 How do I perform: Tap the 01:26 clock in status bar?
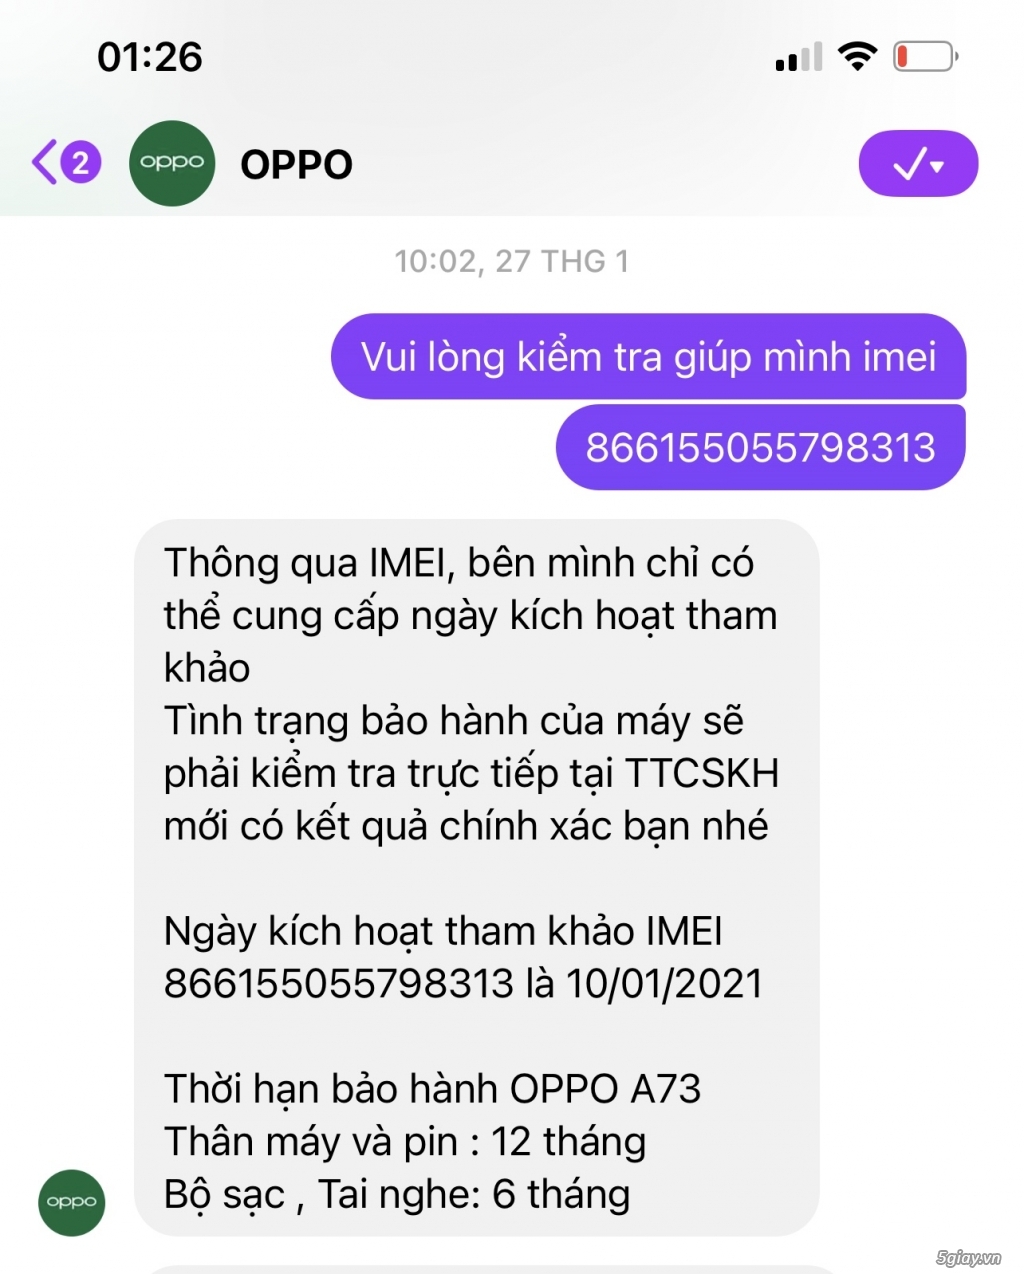point(150,57)
